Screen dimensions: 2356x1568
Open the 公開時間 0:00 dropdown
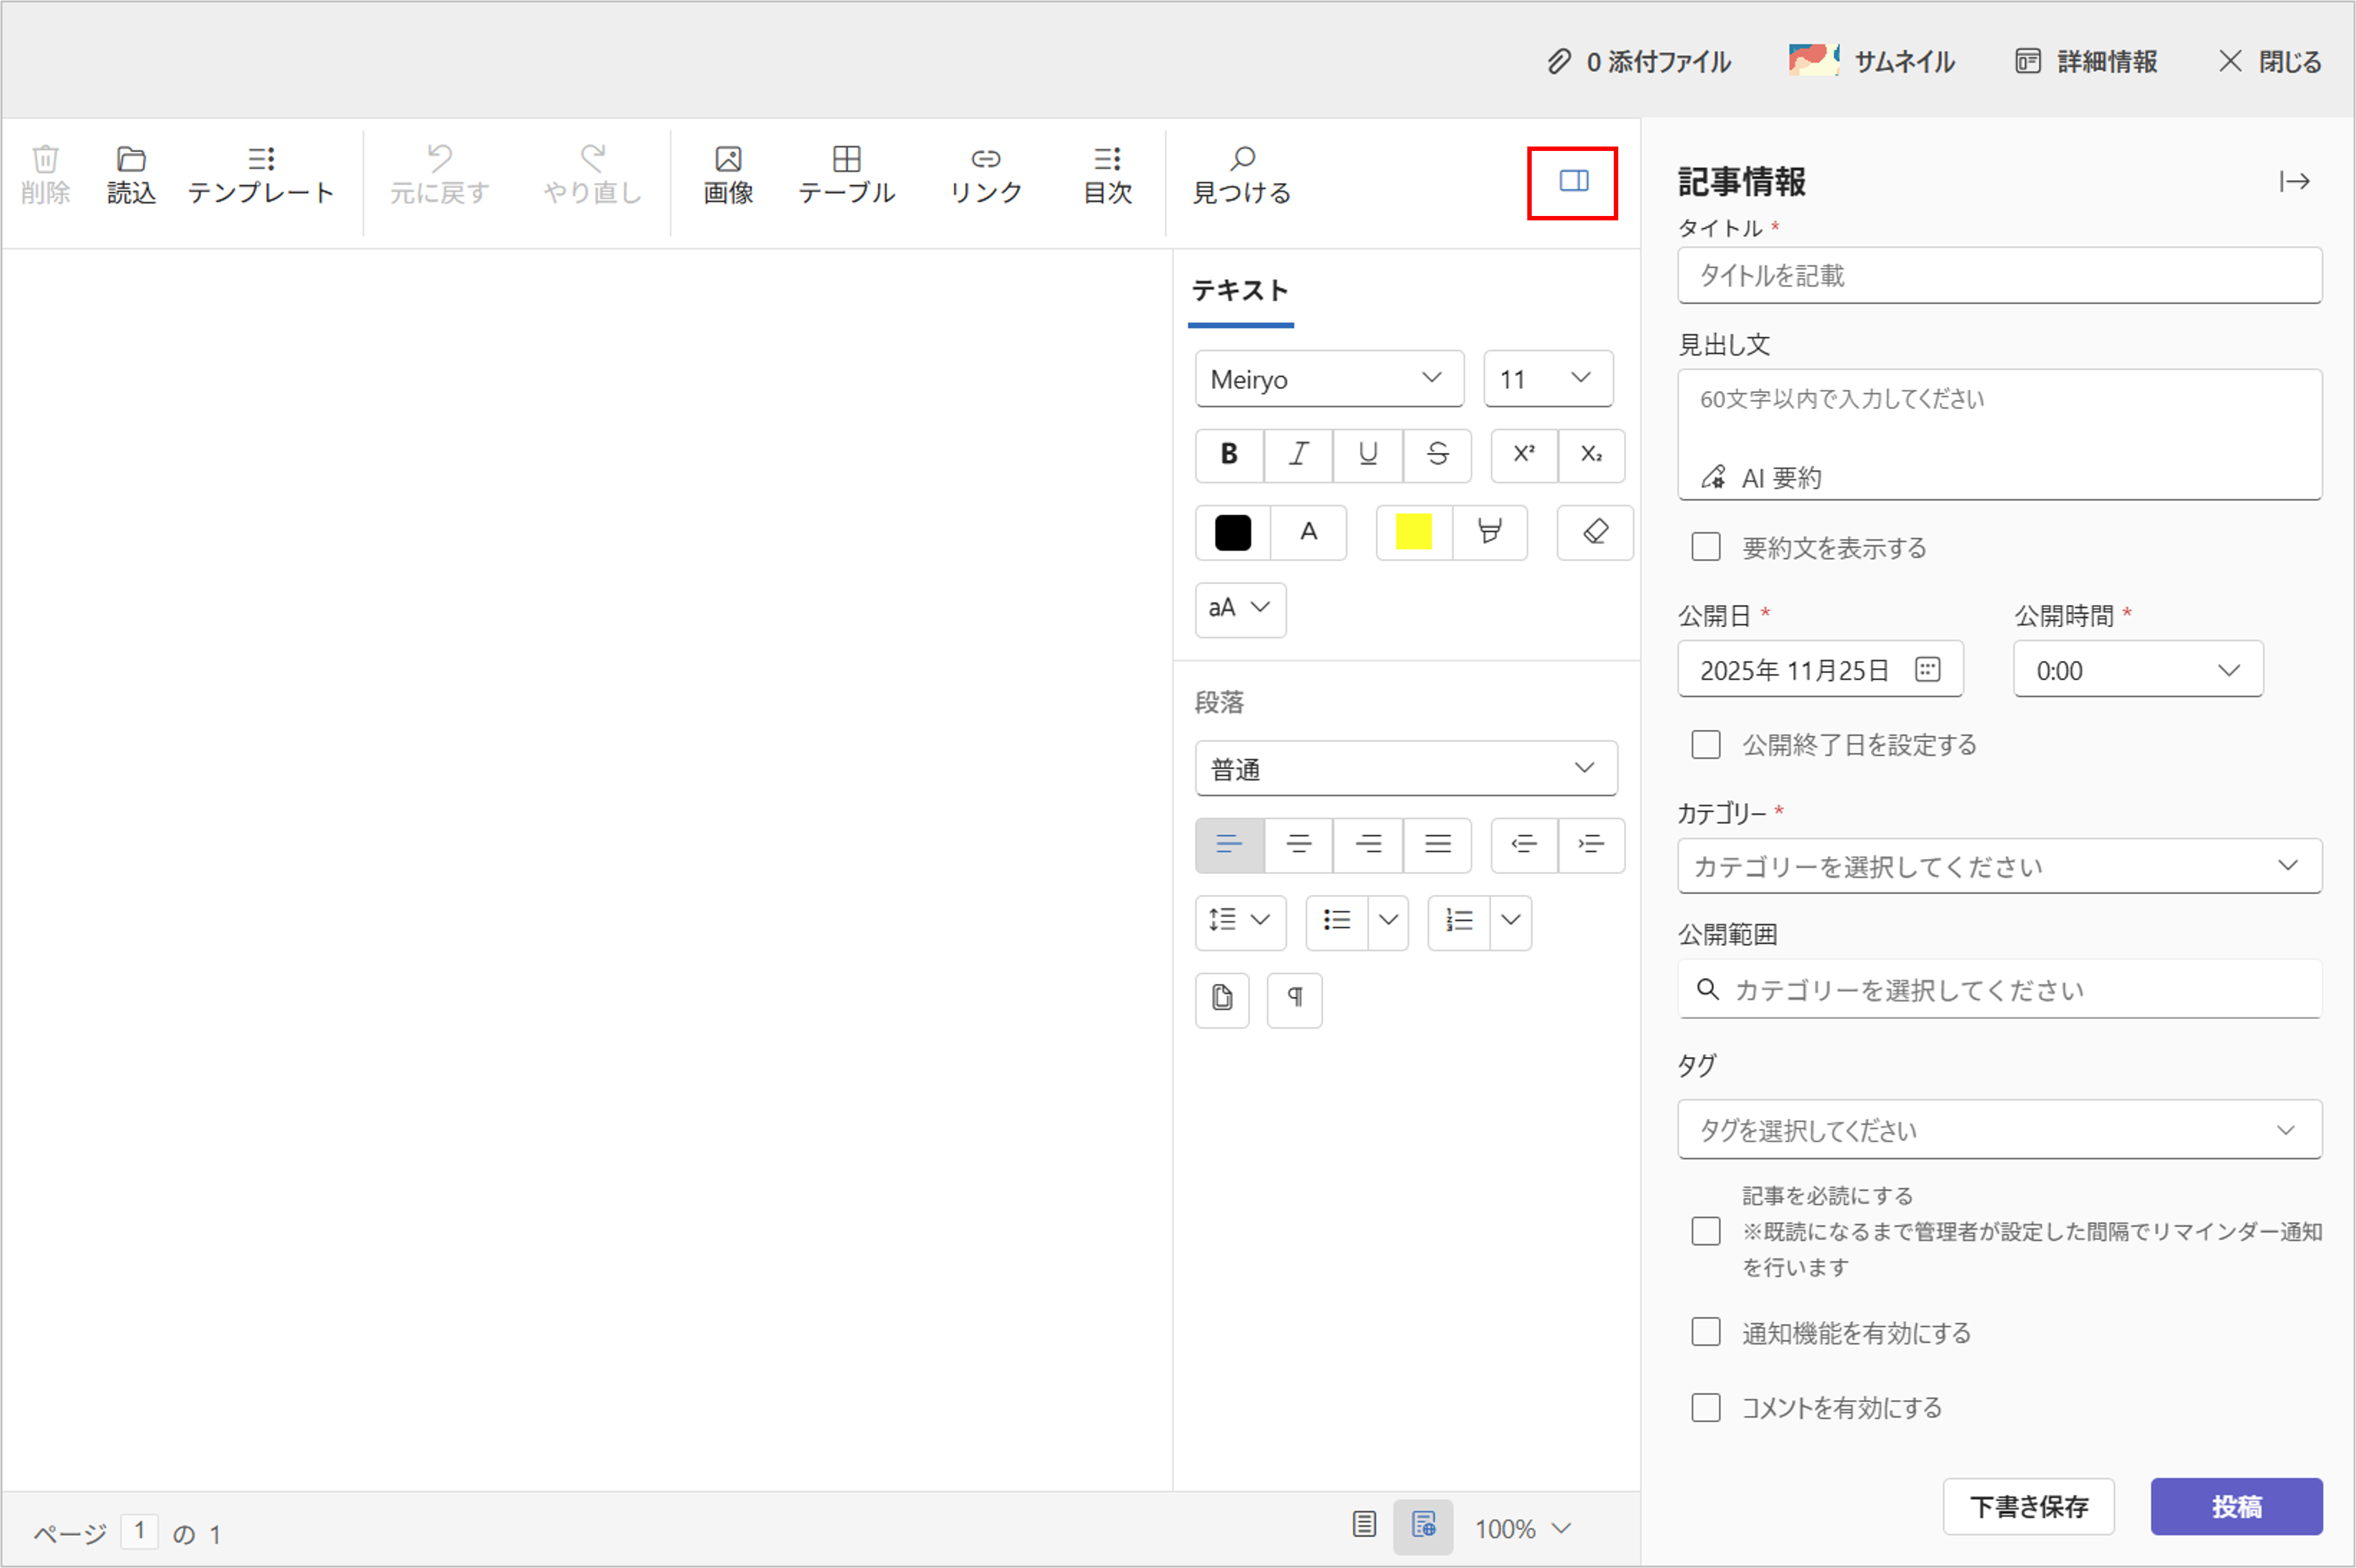(2137, 670)
